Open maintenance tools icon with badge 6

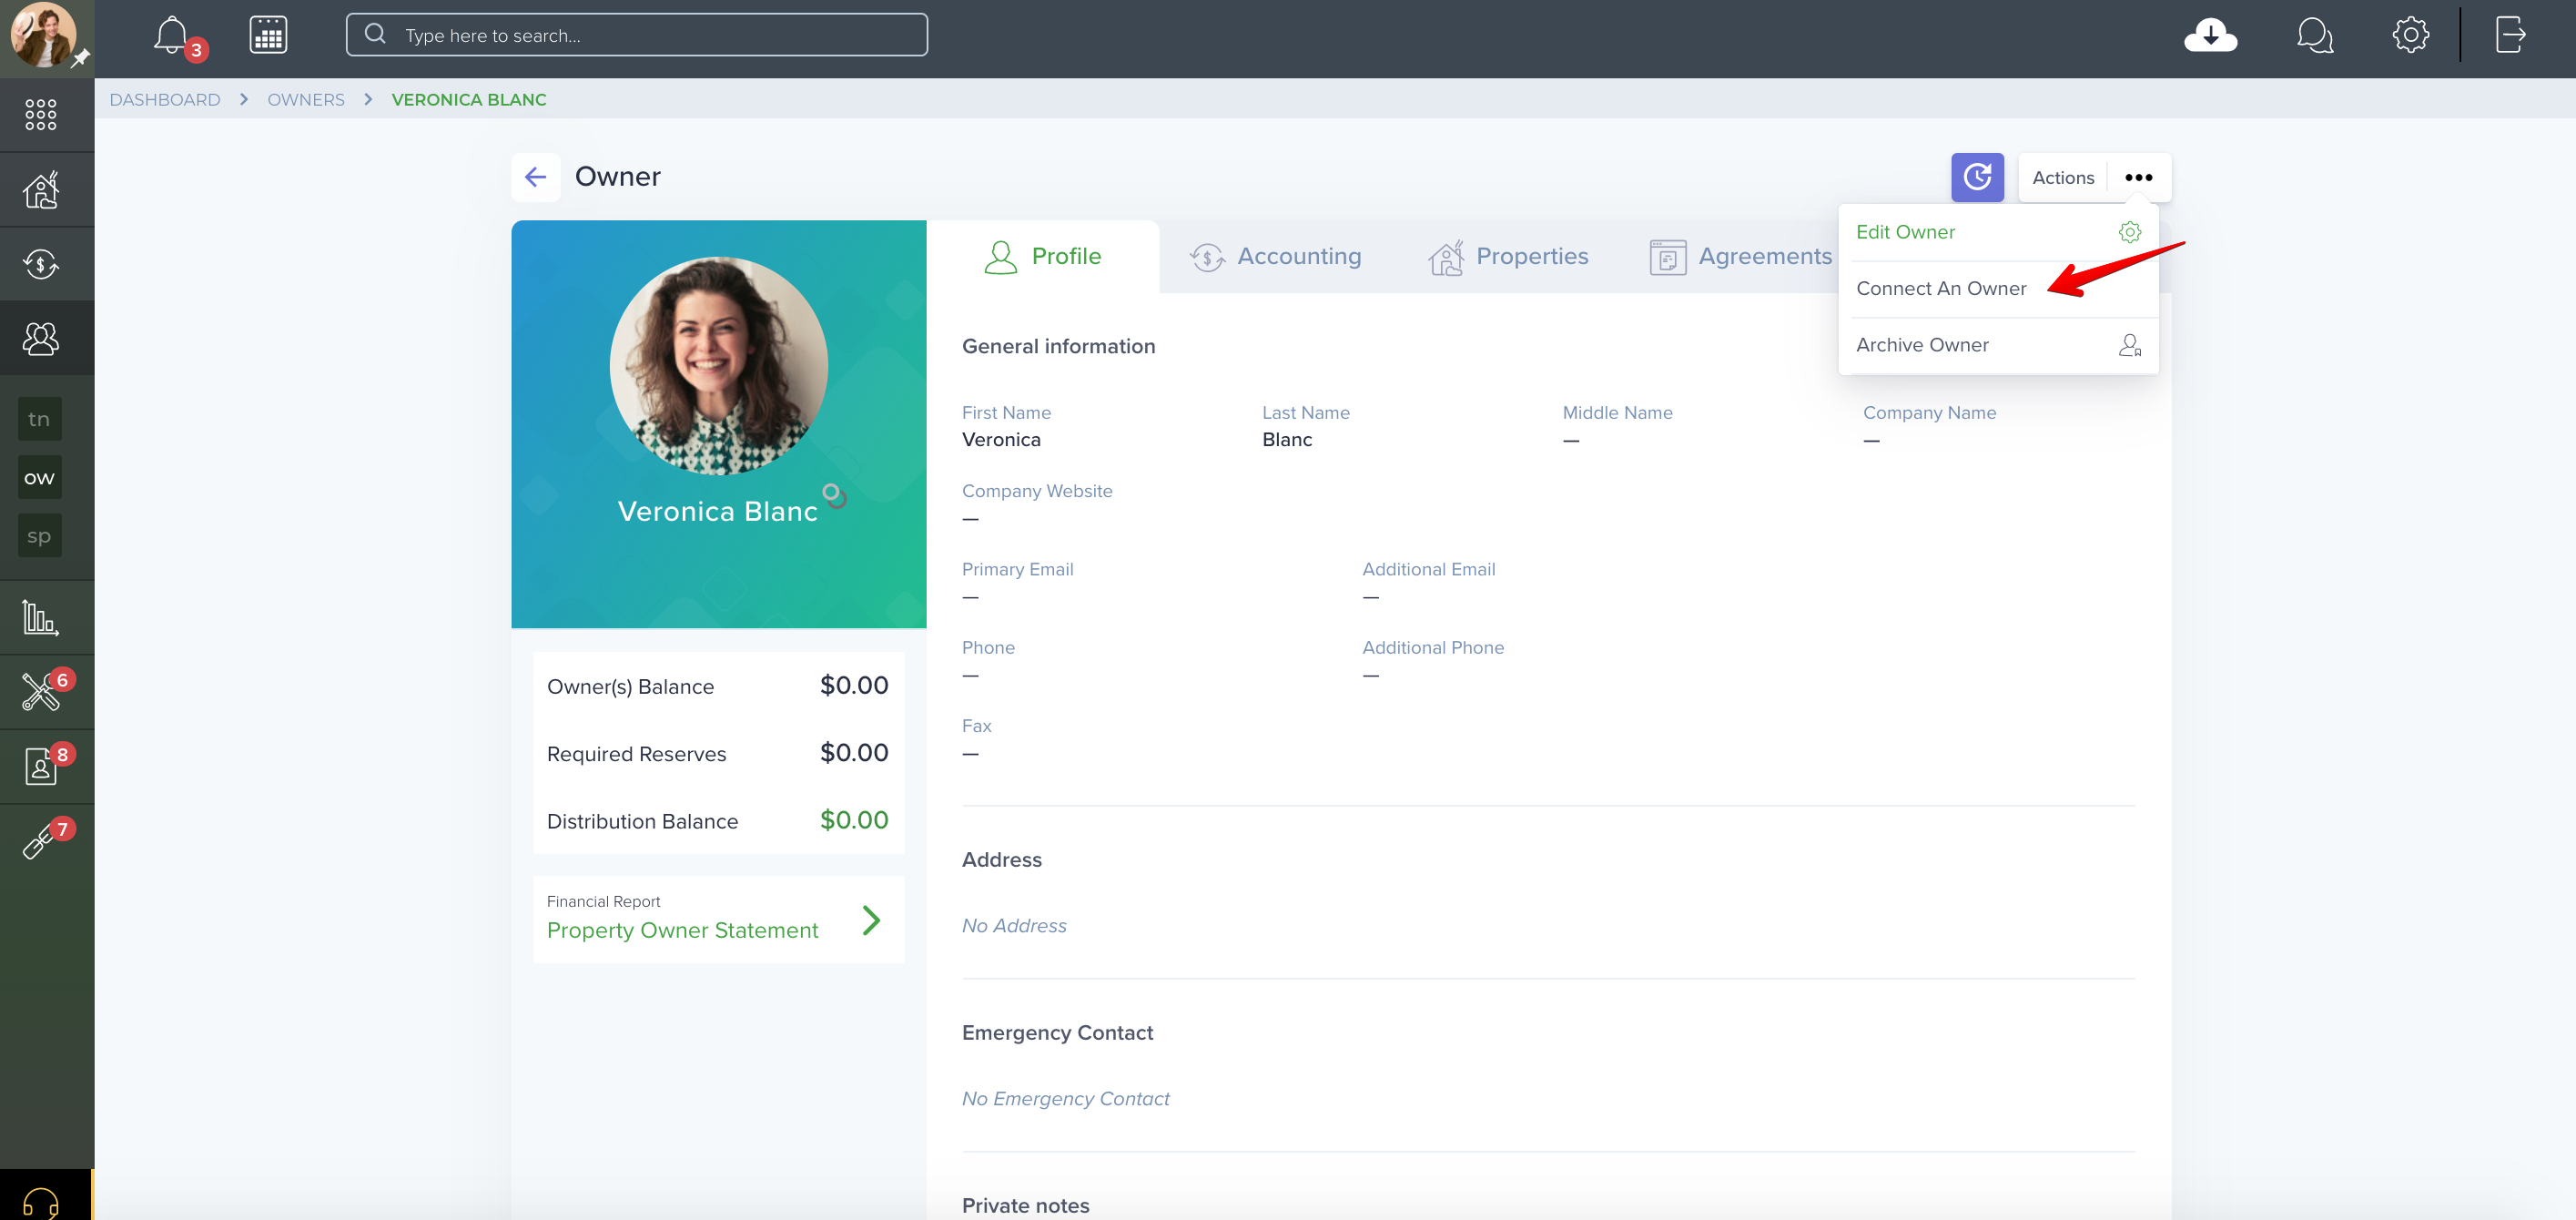coord(41,691)
